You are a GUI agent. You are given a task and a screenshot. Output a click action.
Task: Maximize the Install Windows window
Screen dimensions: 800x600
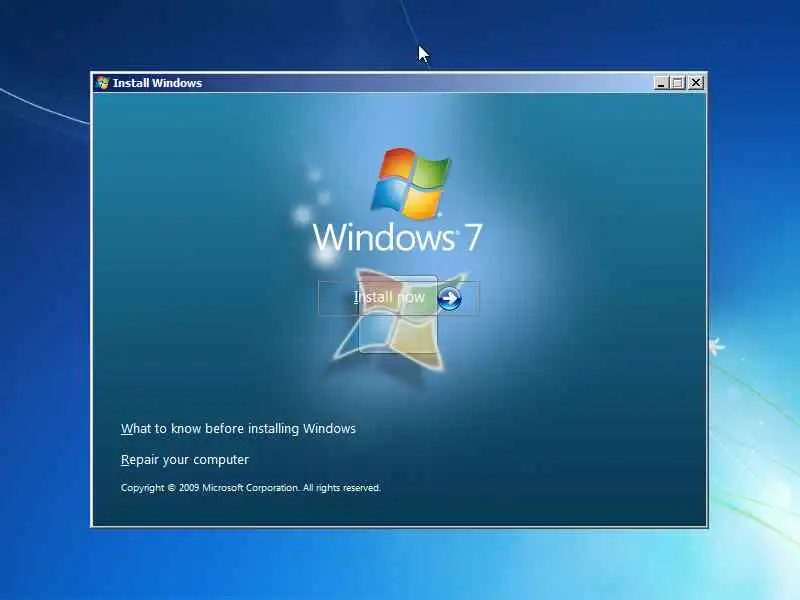coord(678,83)
